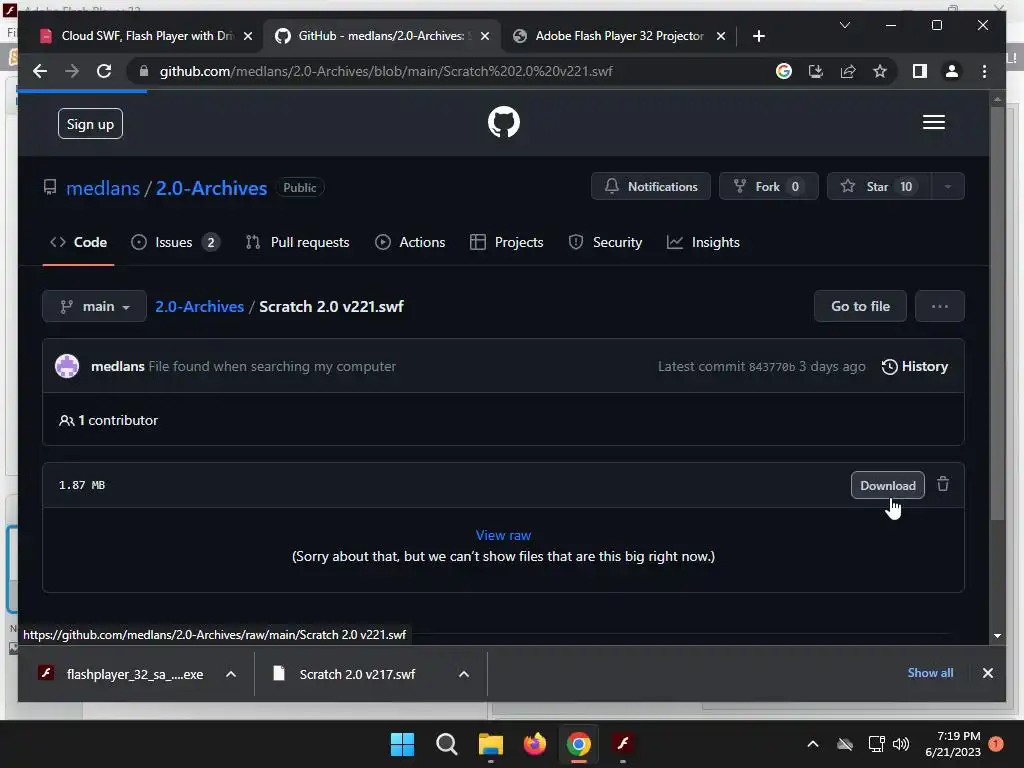Open the Insights tab

(x=703, y=242)
